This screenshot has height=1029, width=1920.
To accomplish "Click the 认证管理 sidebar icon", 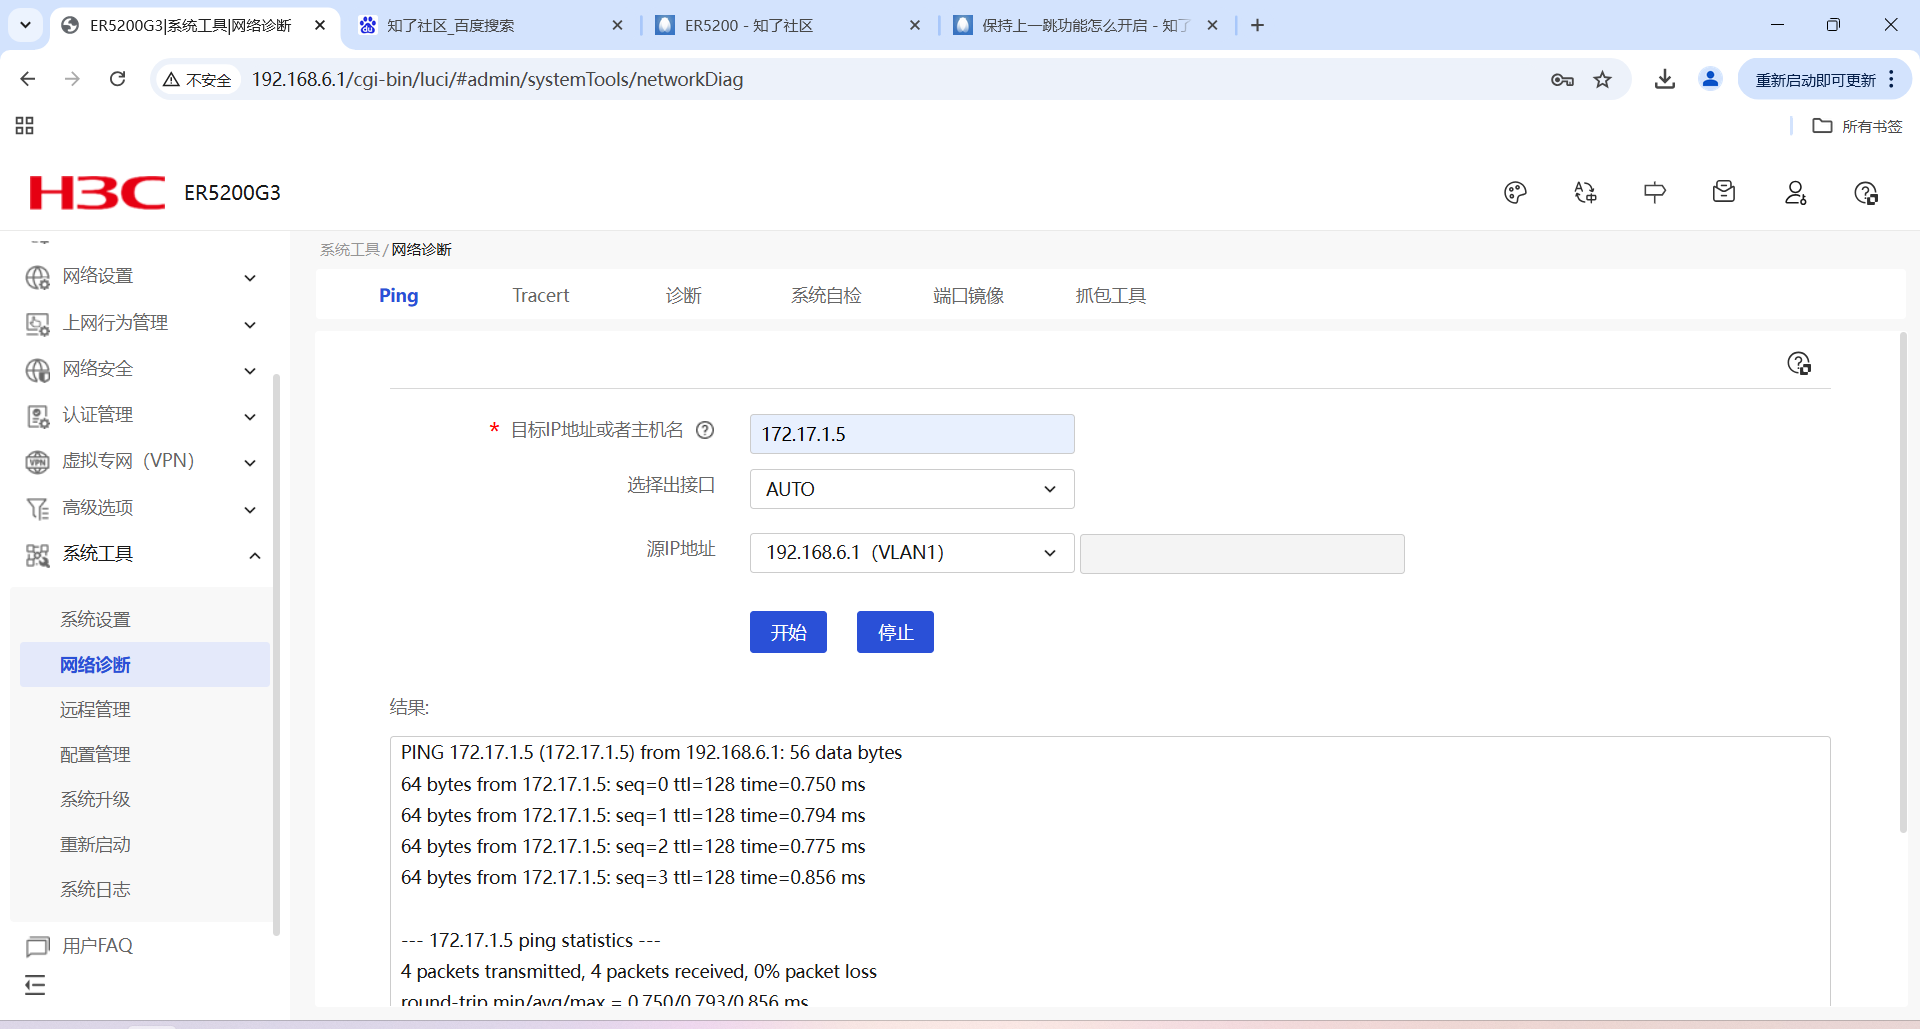I will click(x=38, y=416).
